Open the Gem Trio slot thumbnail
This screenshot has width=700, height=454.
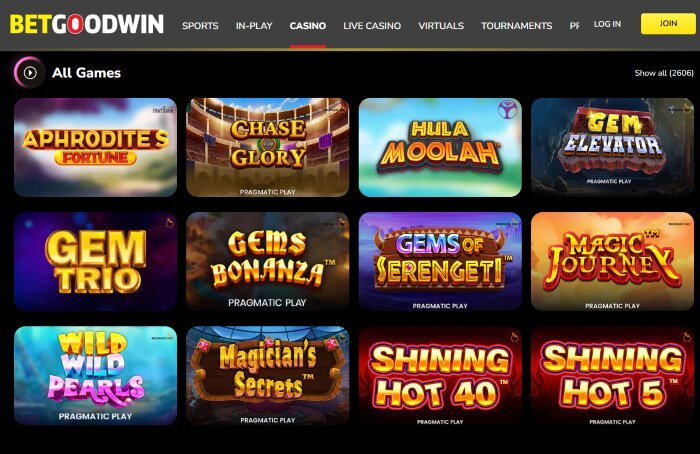click(96, 261)
